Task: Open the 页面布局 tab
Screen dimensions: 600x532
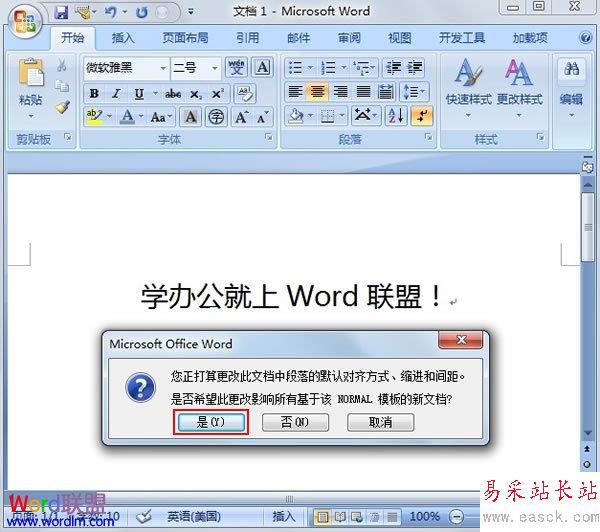Action: point(186,38)
